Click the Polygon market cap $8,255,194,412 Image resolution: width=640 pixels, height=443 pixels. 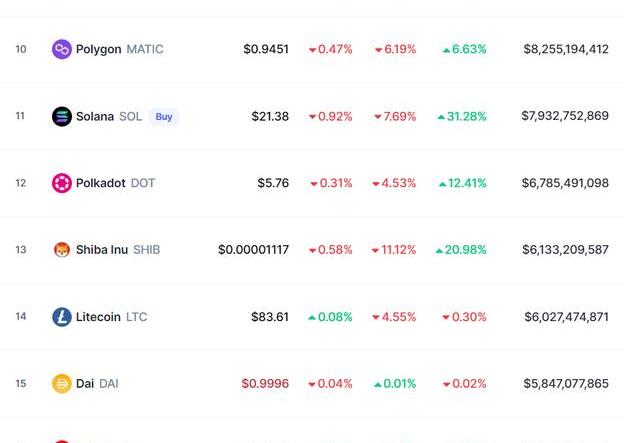[566, 49]
